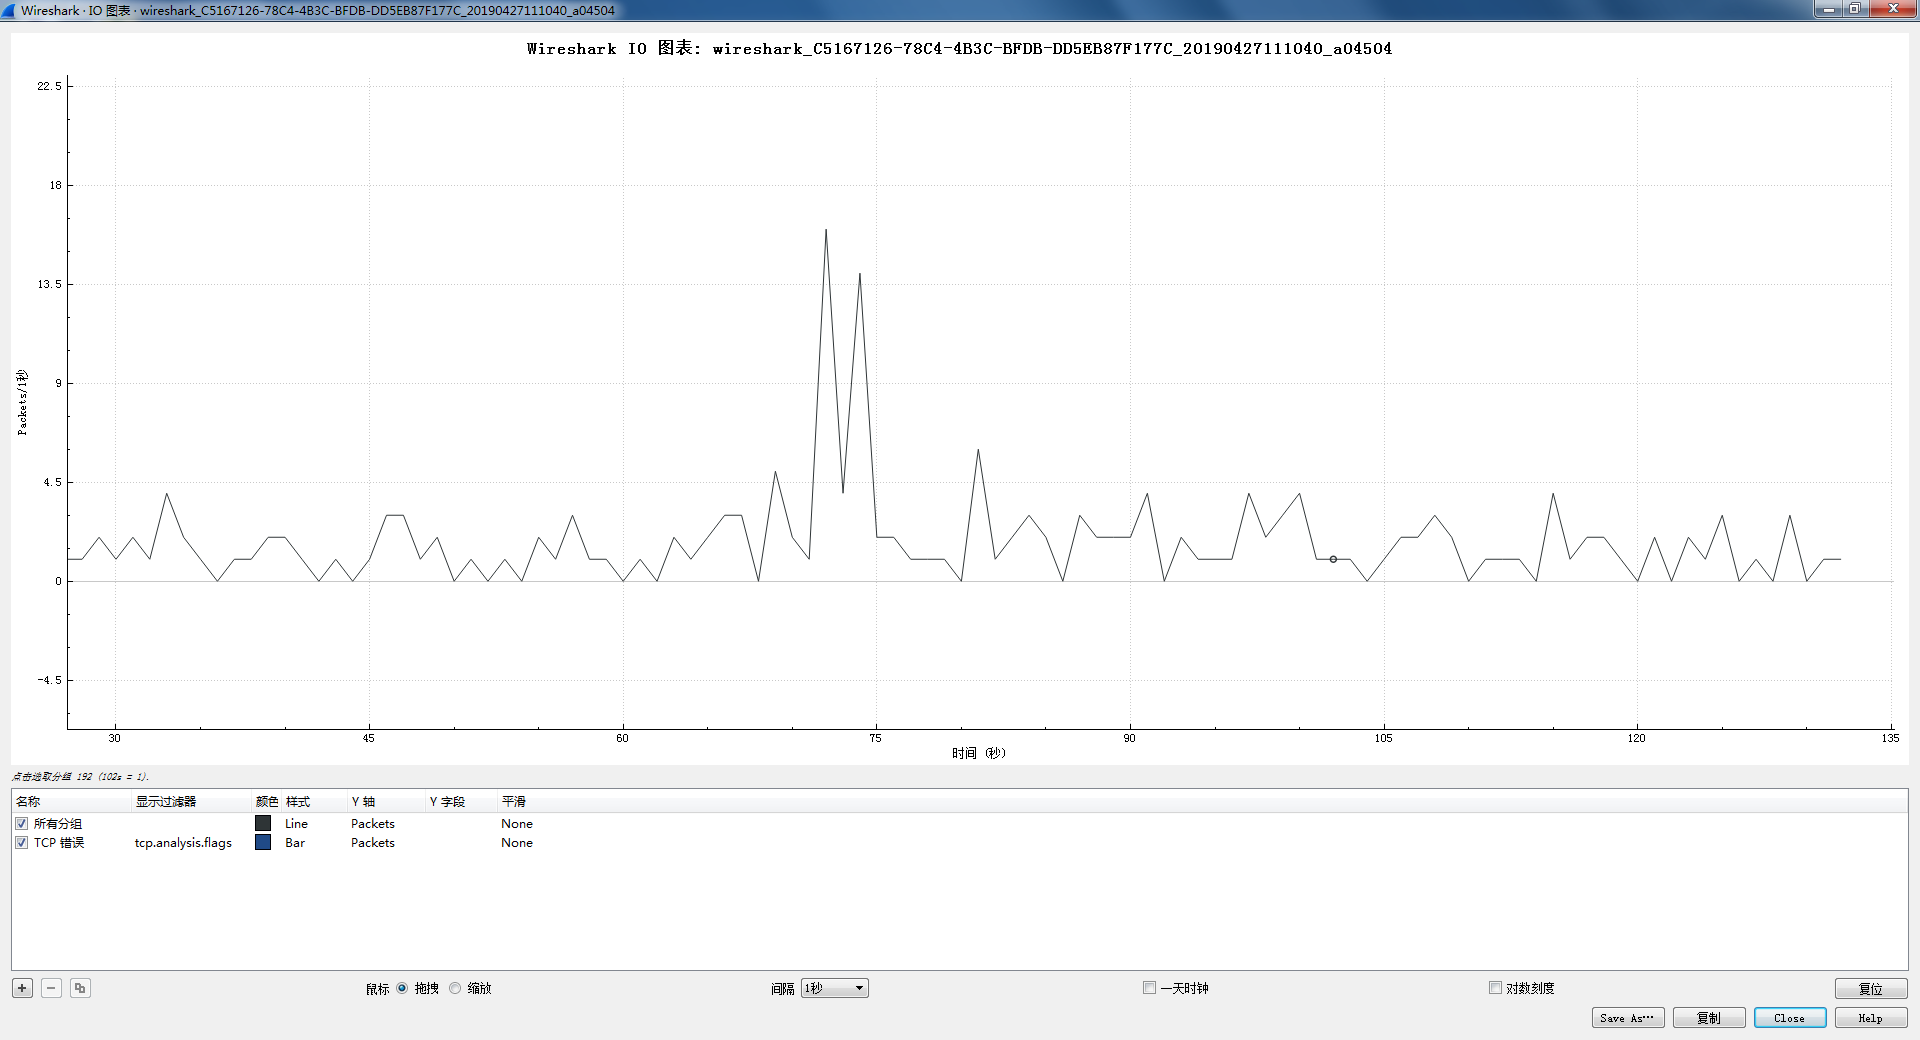This screenshot has width=1920, height=1040.
Task: Click the 显示过滤器 column header
Action: pos(166,802)
